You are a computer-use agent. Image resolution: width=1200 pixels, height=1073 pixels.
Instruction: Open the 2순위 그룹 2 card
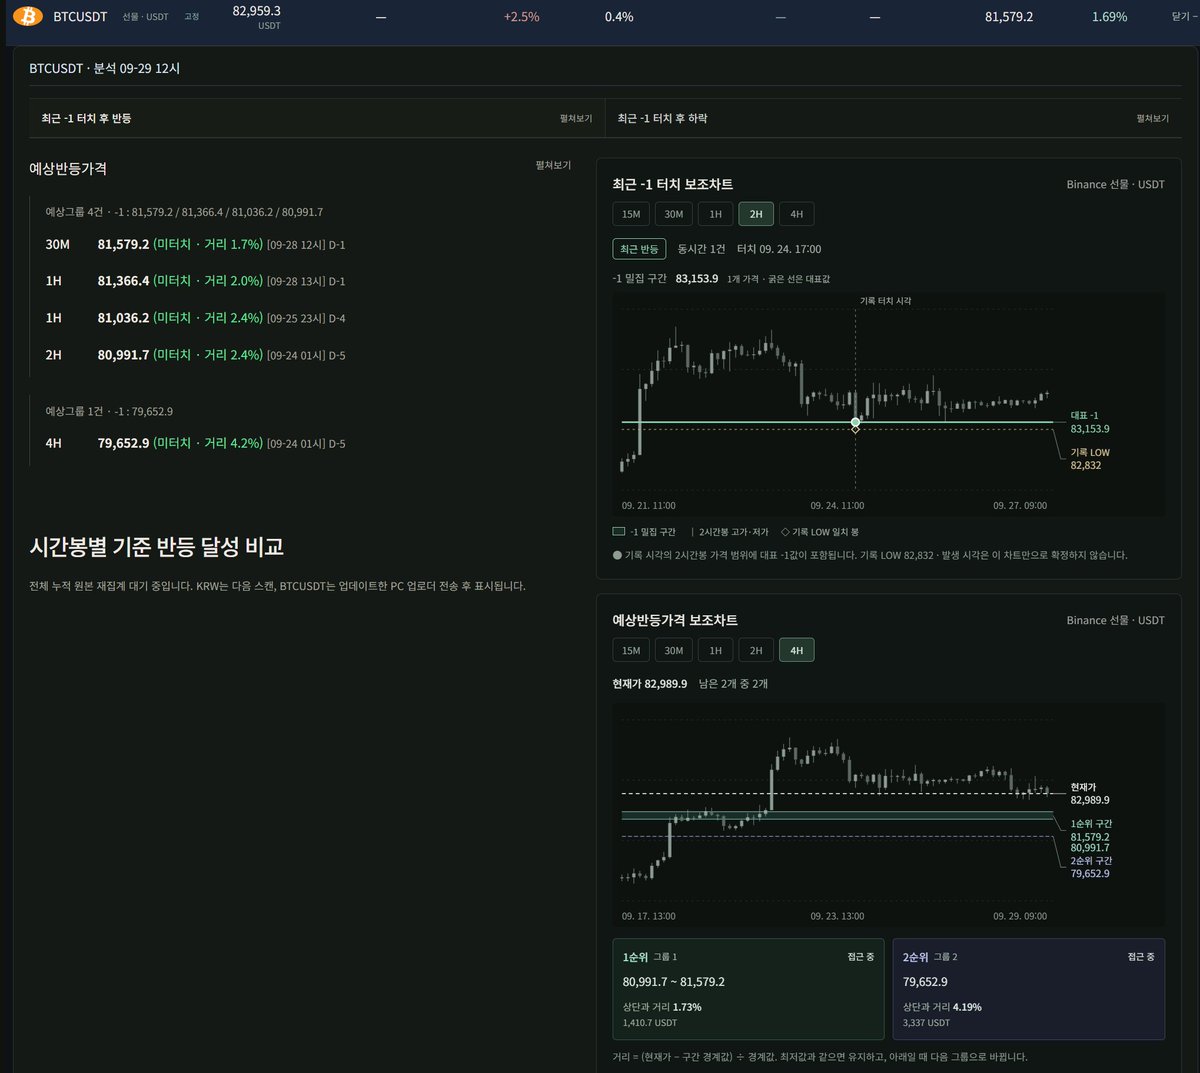[1028, 989]
